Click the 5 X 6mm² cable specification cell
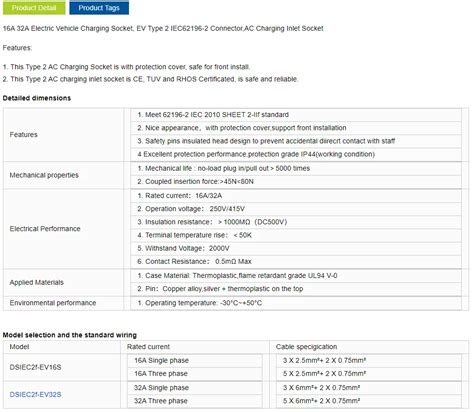This screenshot has height=412, width=474. tap(369, 401)
